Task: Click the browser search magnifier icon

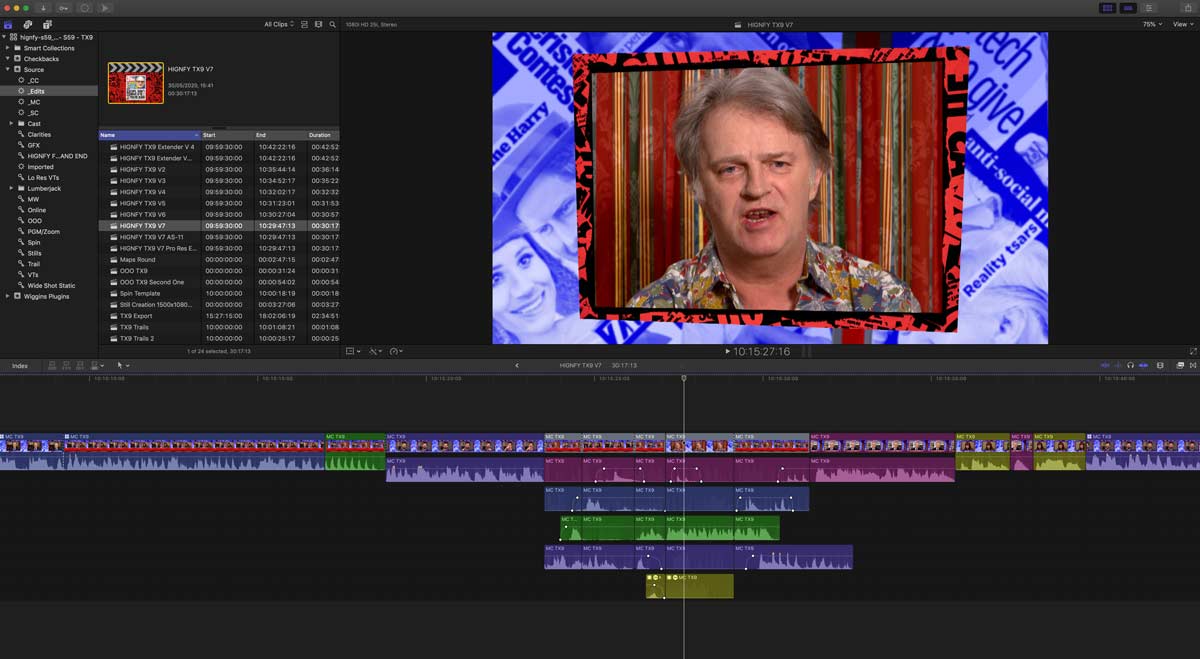Action: (x=332, y=24)
